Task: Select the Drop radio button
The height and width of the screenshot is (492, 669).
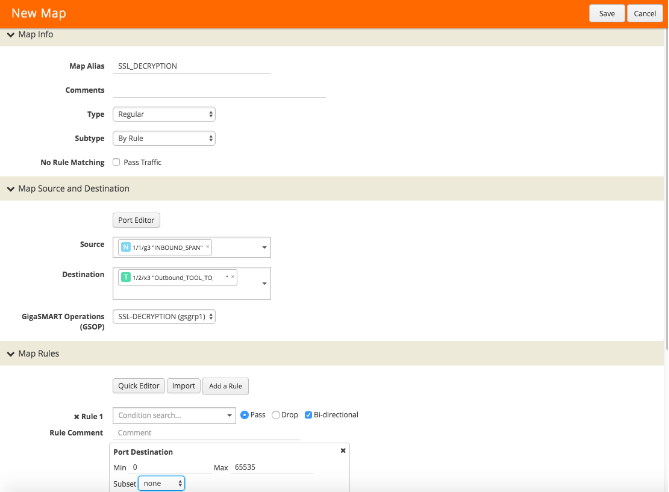Action: click(x=276, y=415)
